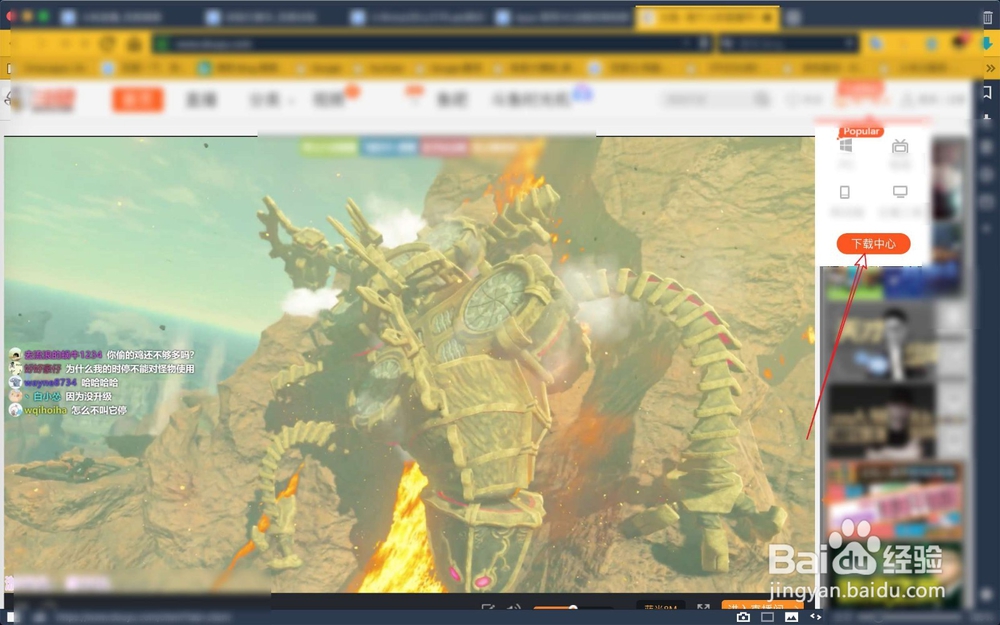Click the 下载中心 button
The image size is (1000, 625).
point(873,244)
